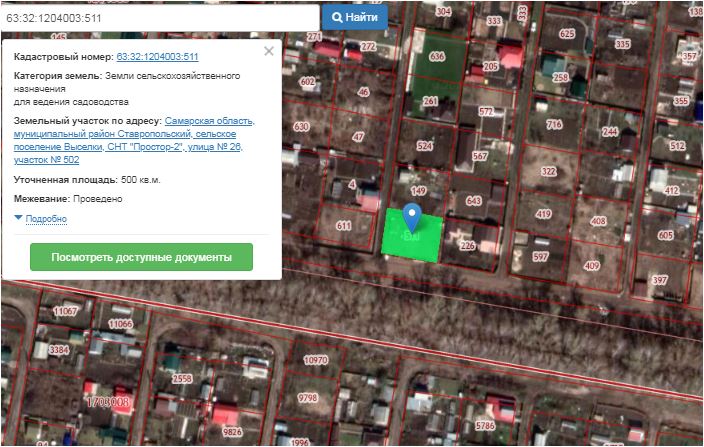The width and height of the screenshot is (704, 447).
Task: Open cadastral number 63:32:1204003:511 link
Action: tap(157, 57)
